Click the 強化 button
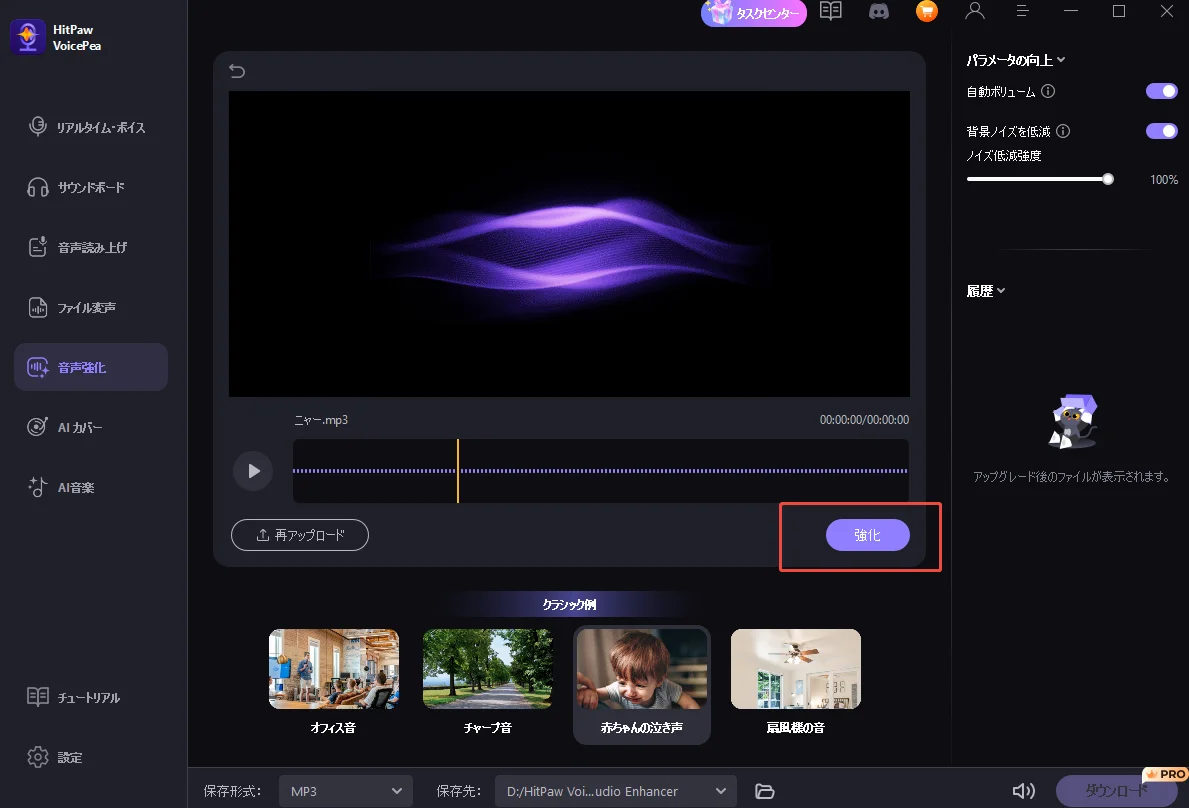The image size is (1189, 808). [867, 535]
